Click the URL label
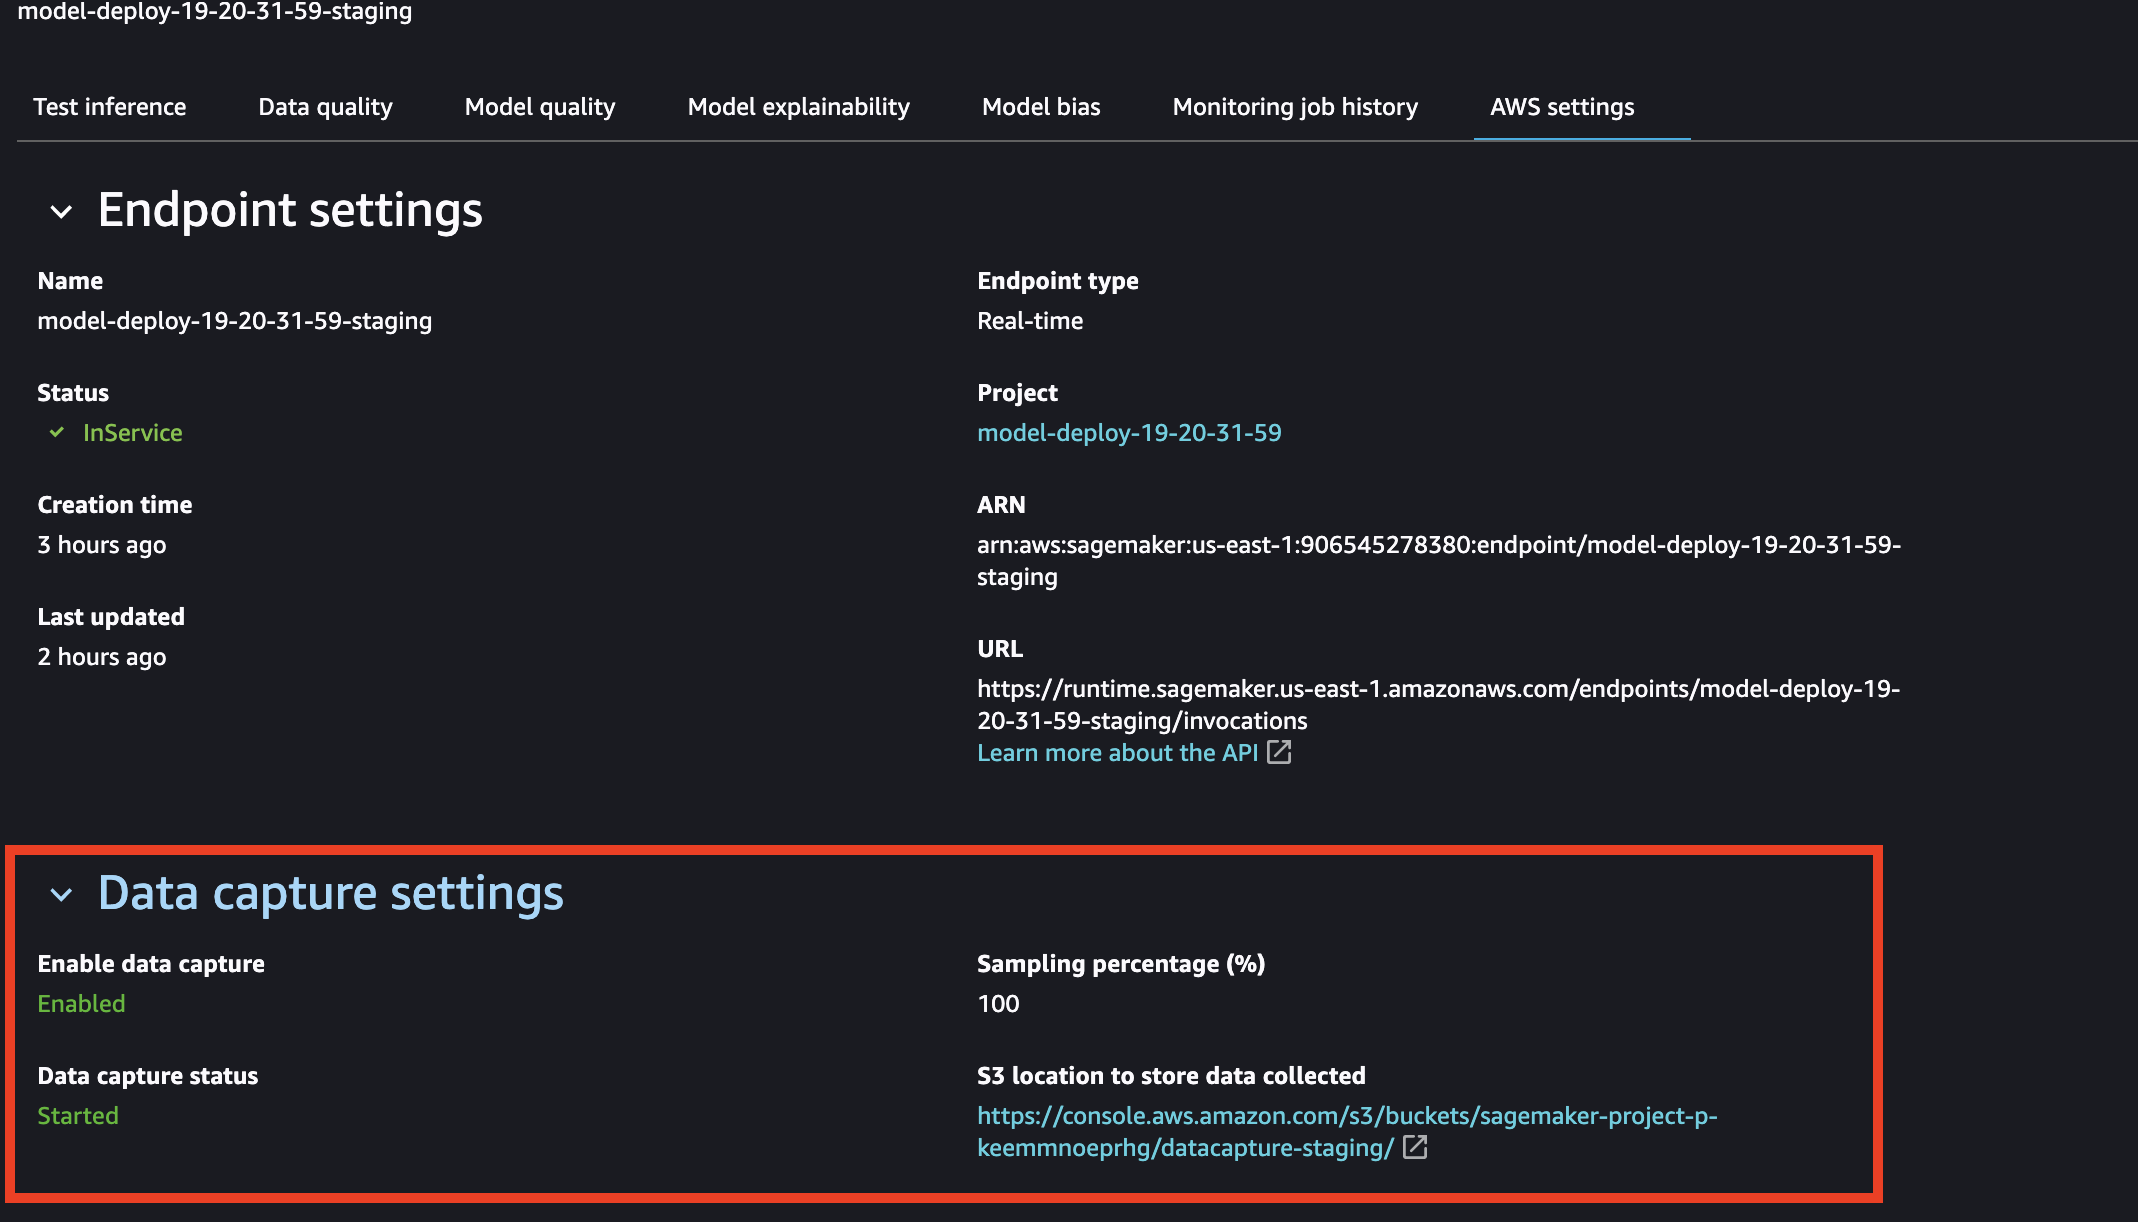The width and height of the screenshot is (2138, 1222). pos(1000,649)
